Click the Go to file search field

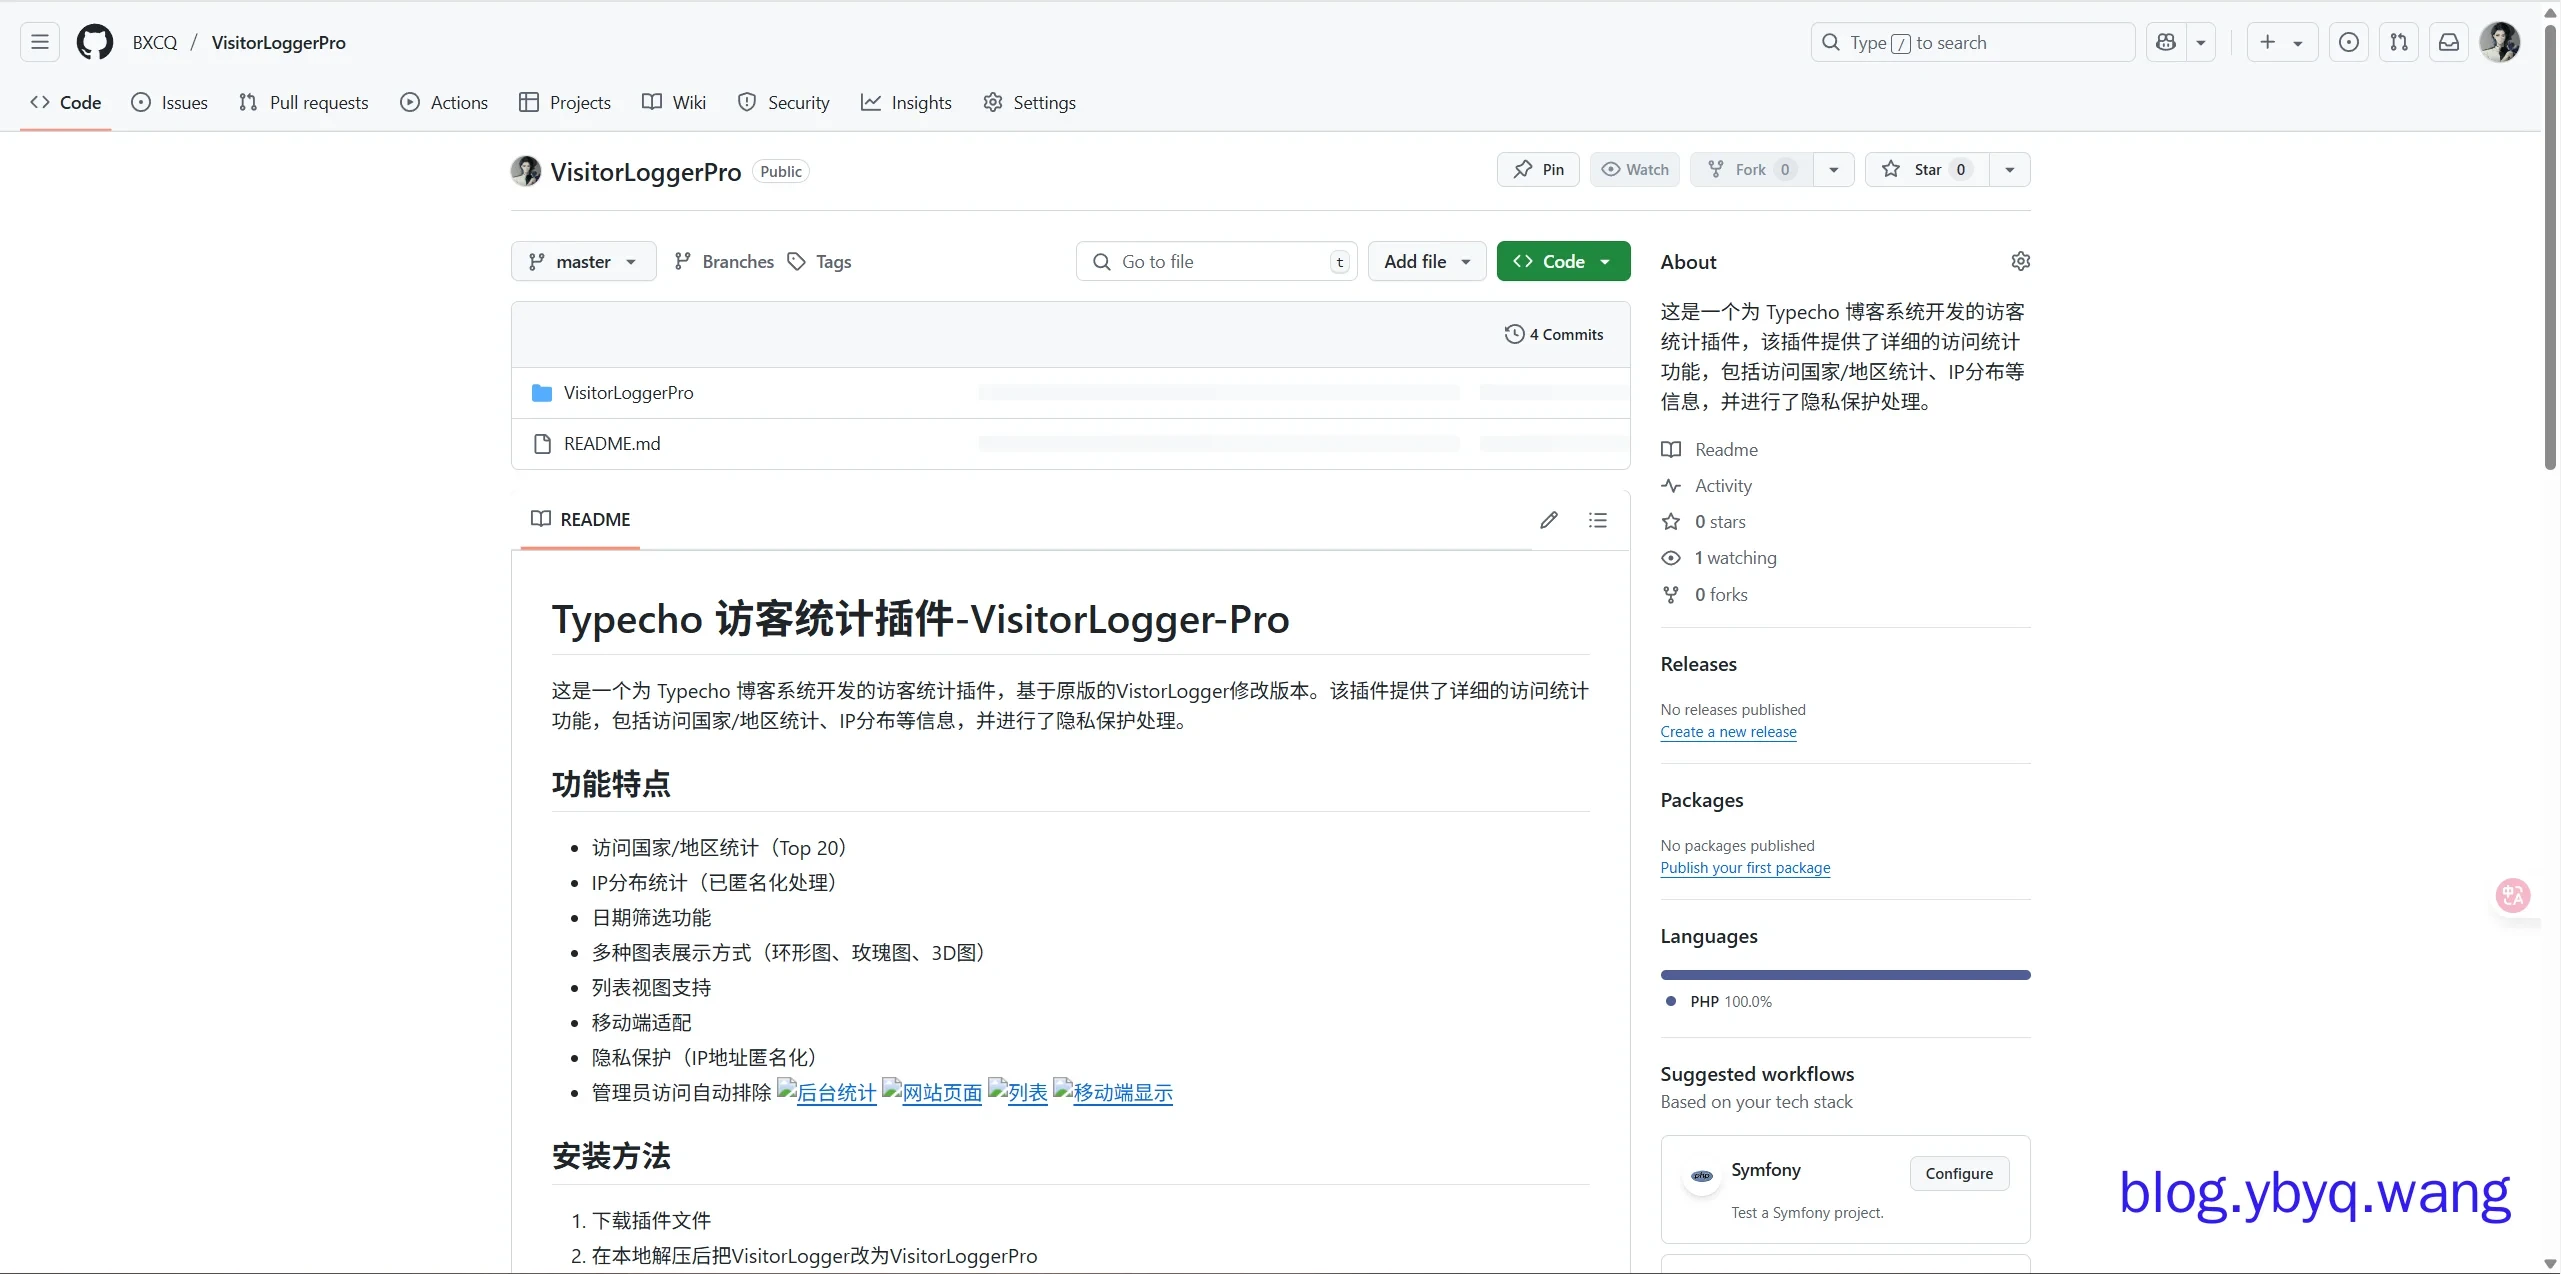pyautogui.click(x=1217, y=261)
